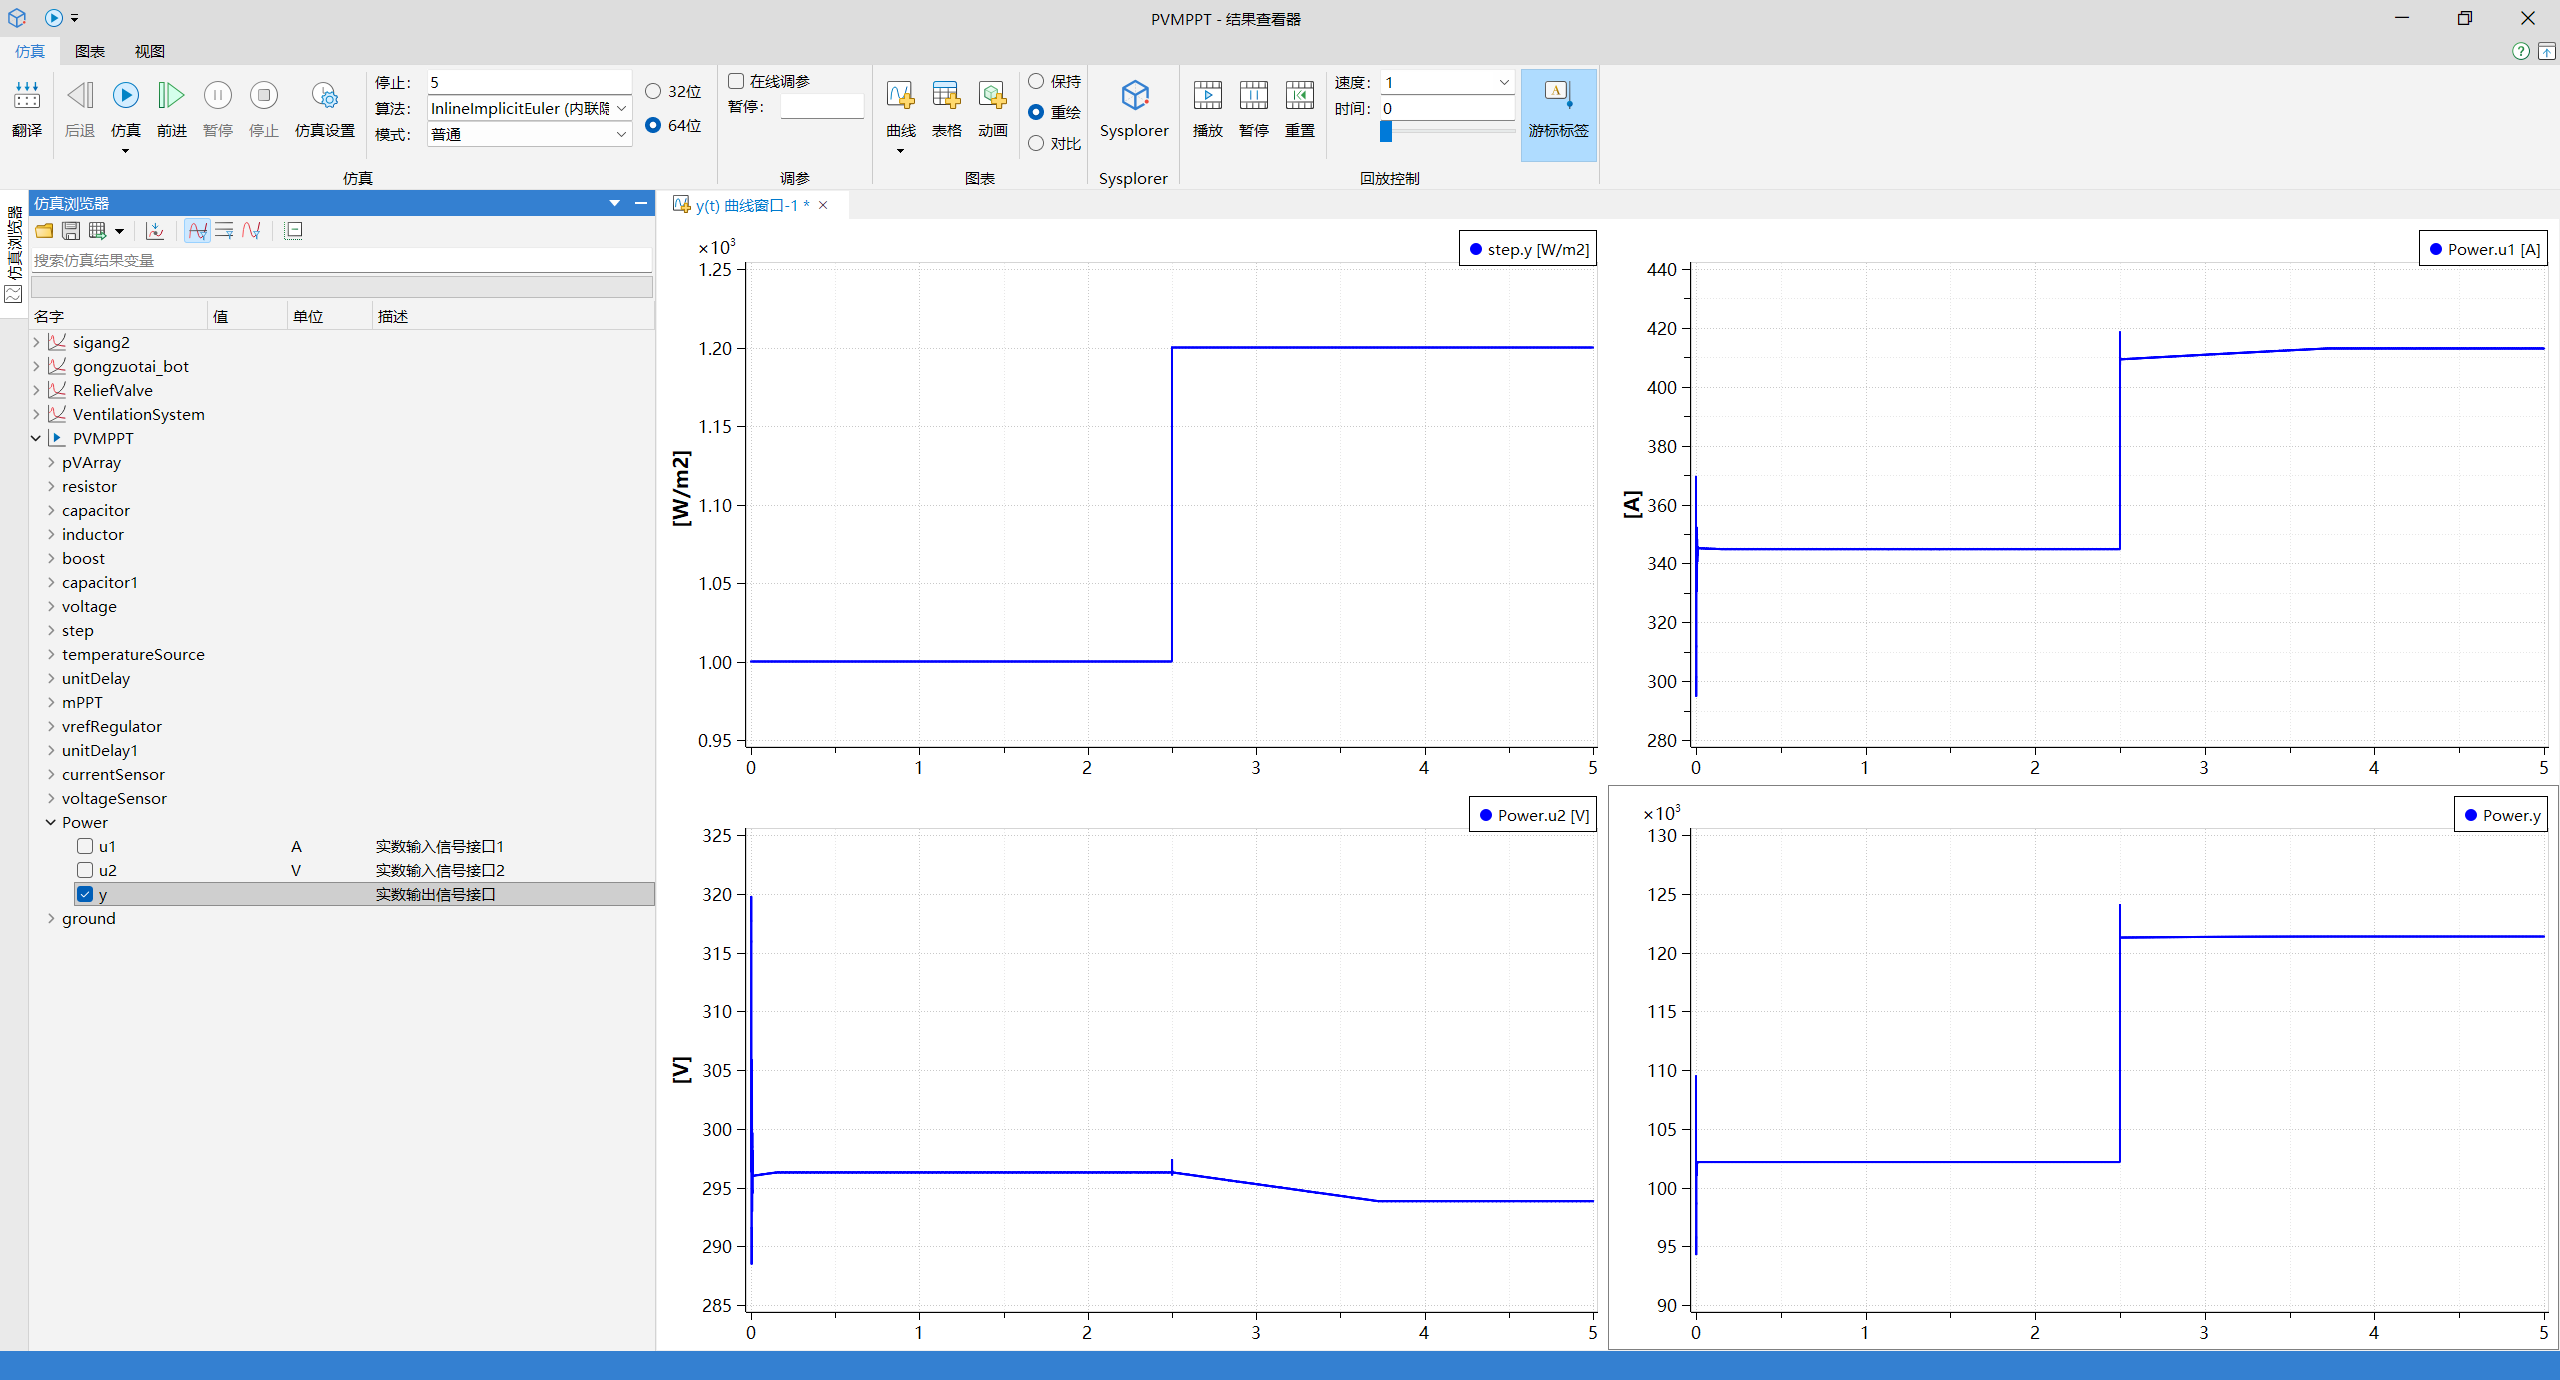This screenshot has width=2560, height=1380.
Task: Click the 前进 step-forward icon
Action: pos(171,97)
